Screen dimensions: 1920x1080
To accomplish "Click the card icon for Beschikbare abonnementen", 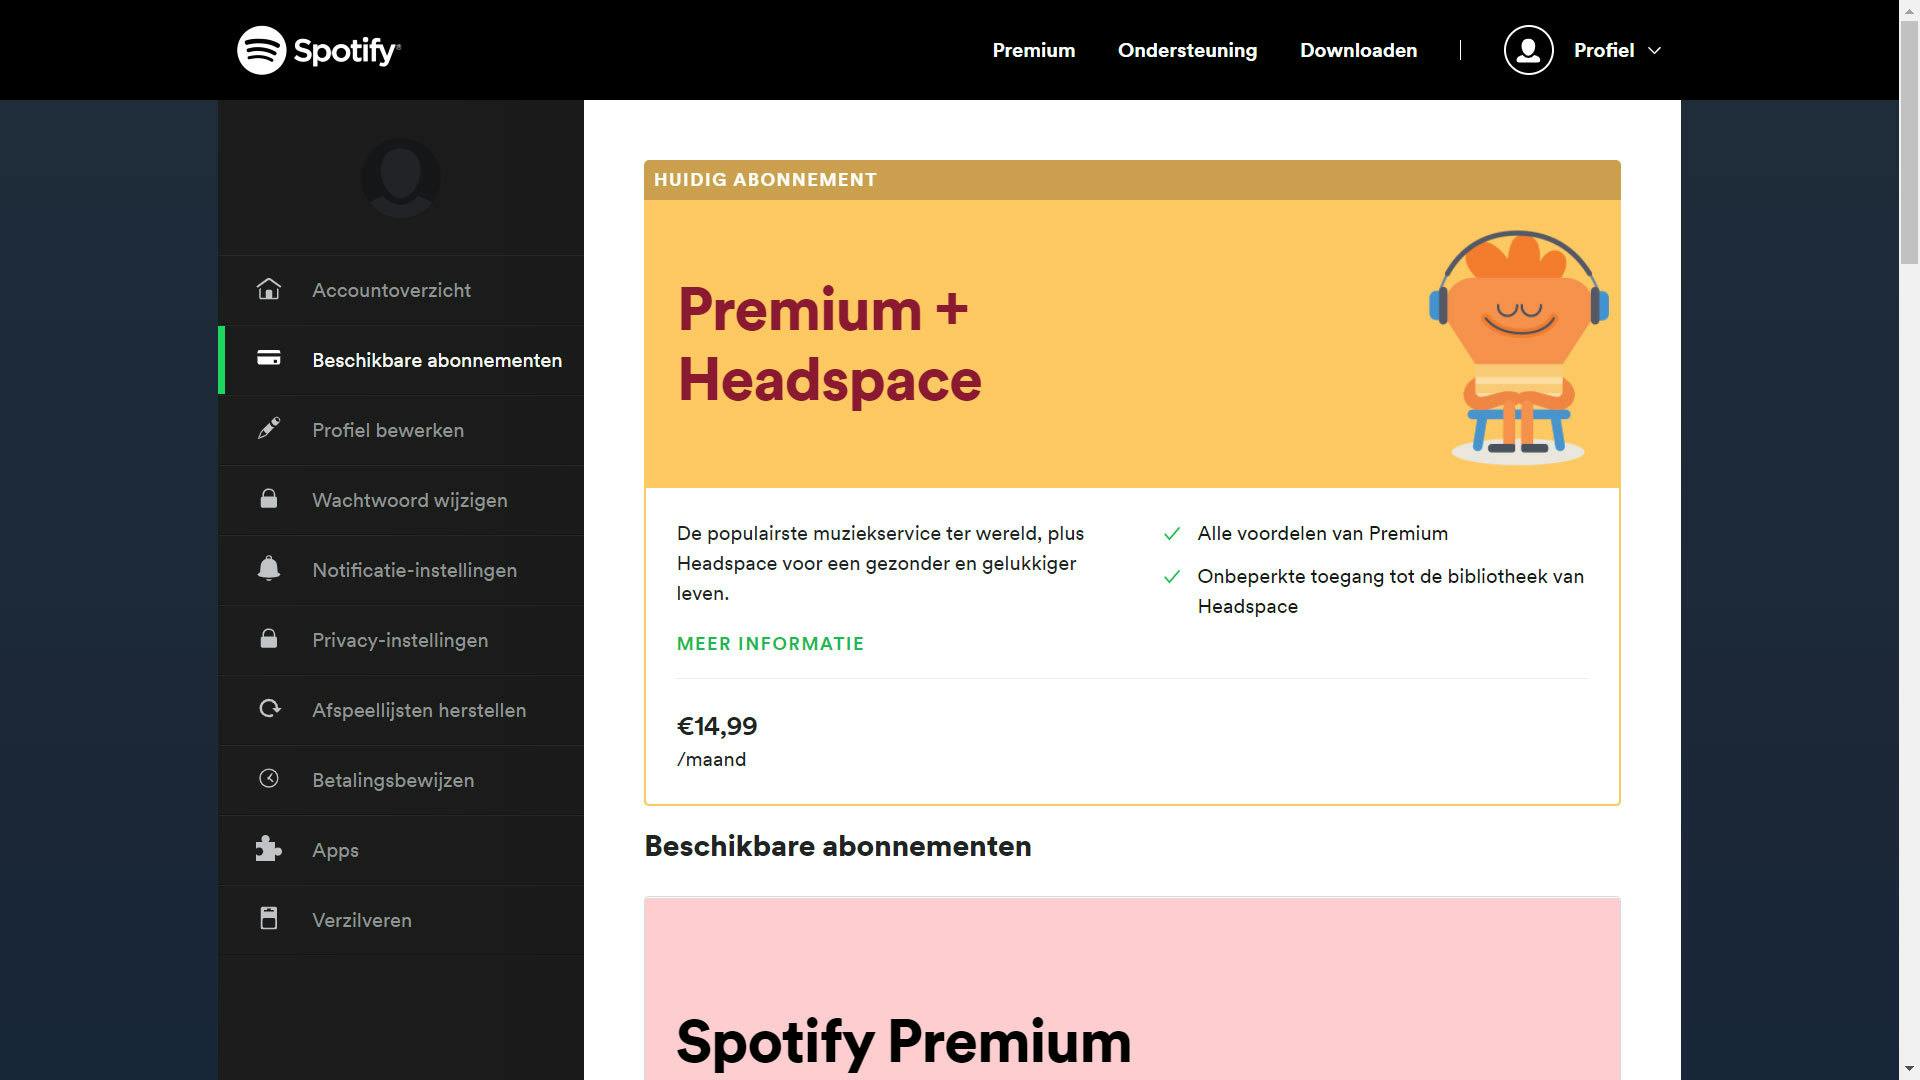I will (x=268, y=358).
